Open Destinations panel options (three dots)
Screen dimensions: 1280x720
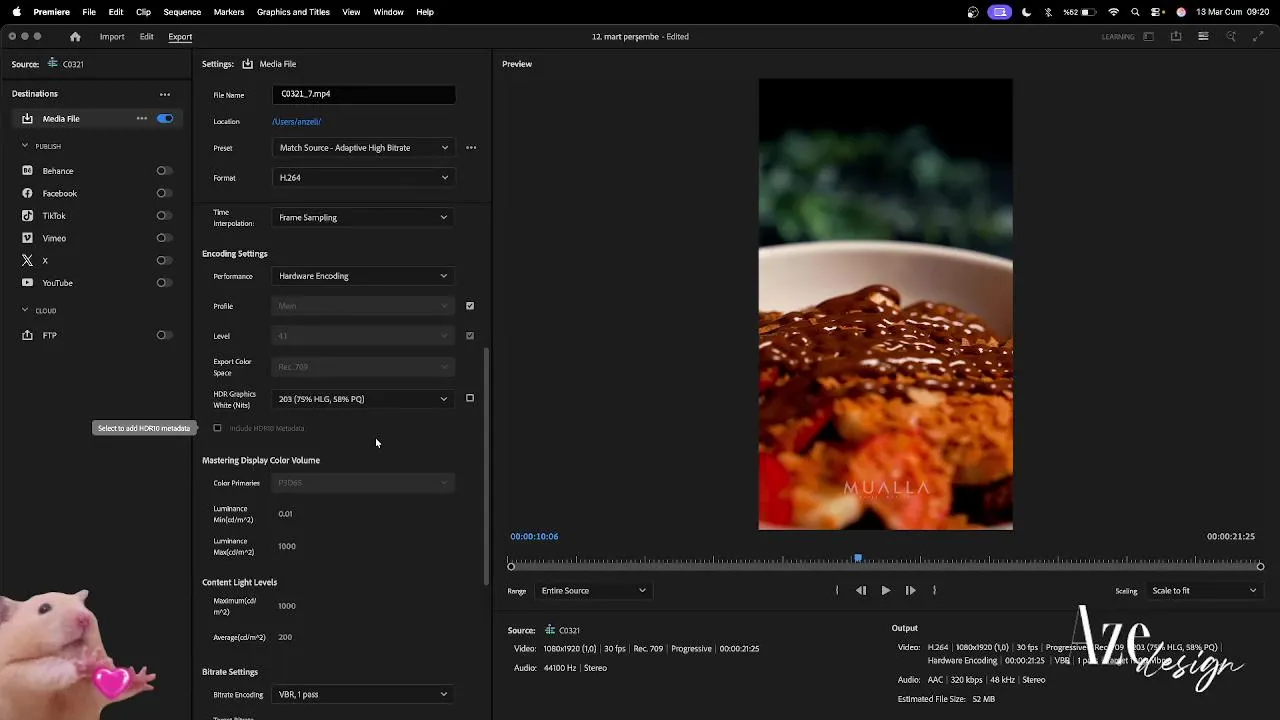pos(165,94)
